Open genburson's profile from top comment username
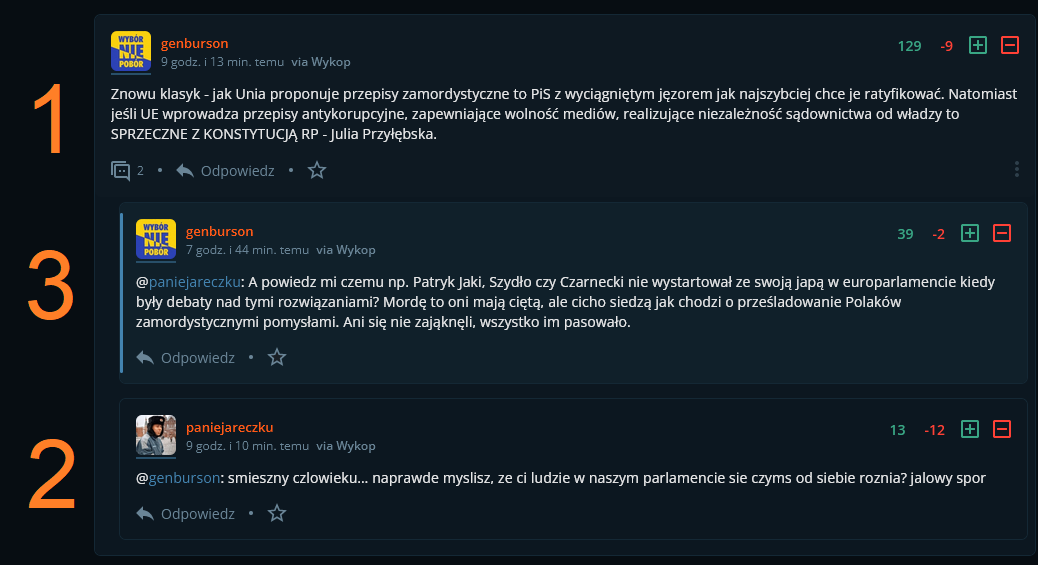Image resolution: width=1038 pixels, height=565 pixels. 194,43
